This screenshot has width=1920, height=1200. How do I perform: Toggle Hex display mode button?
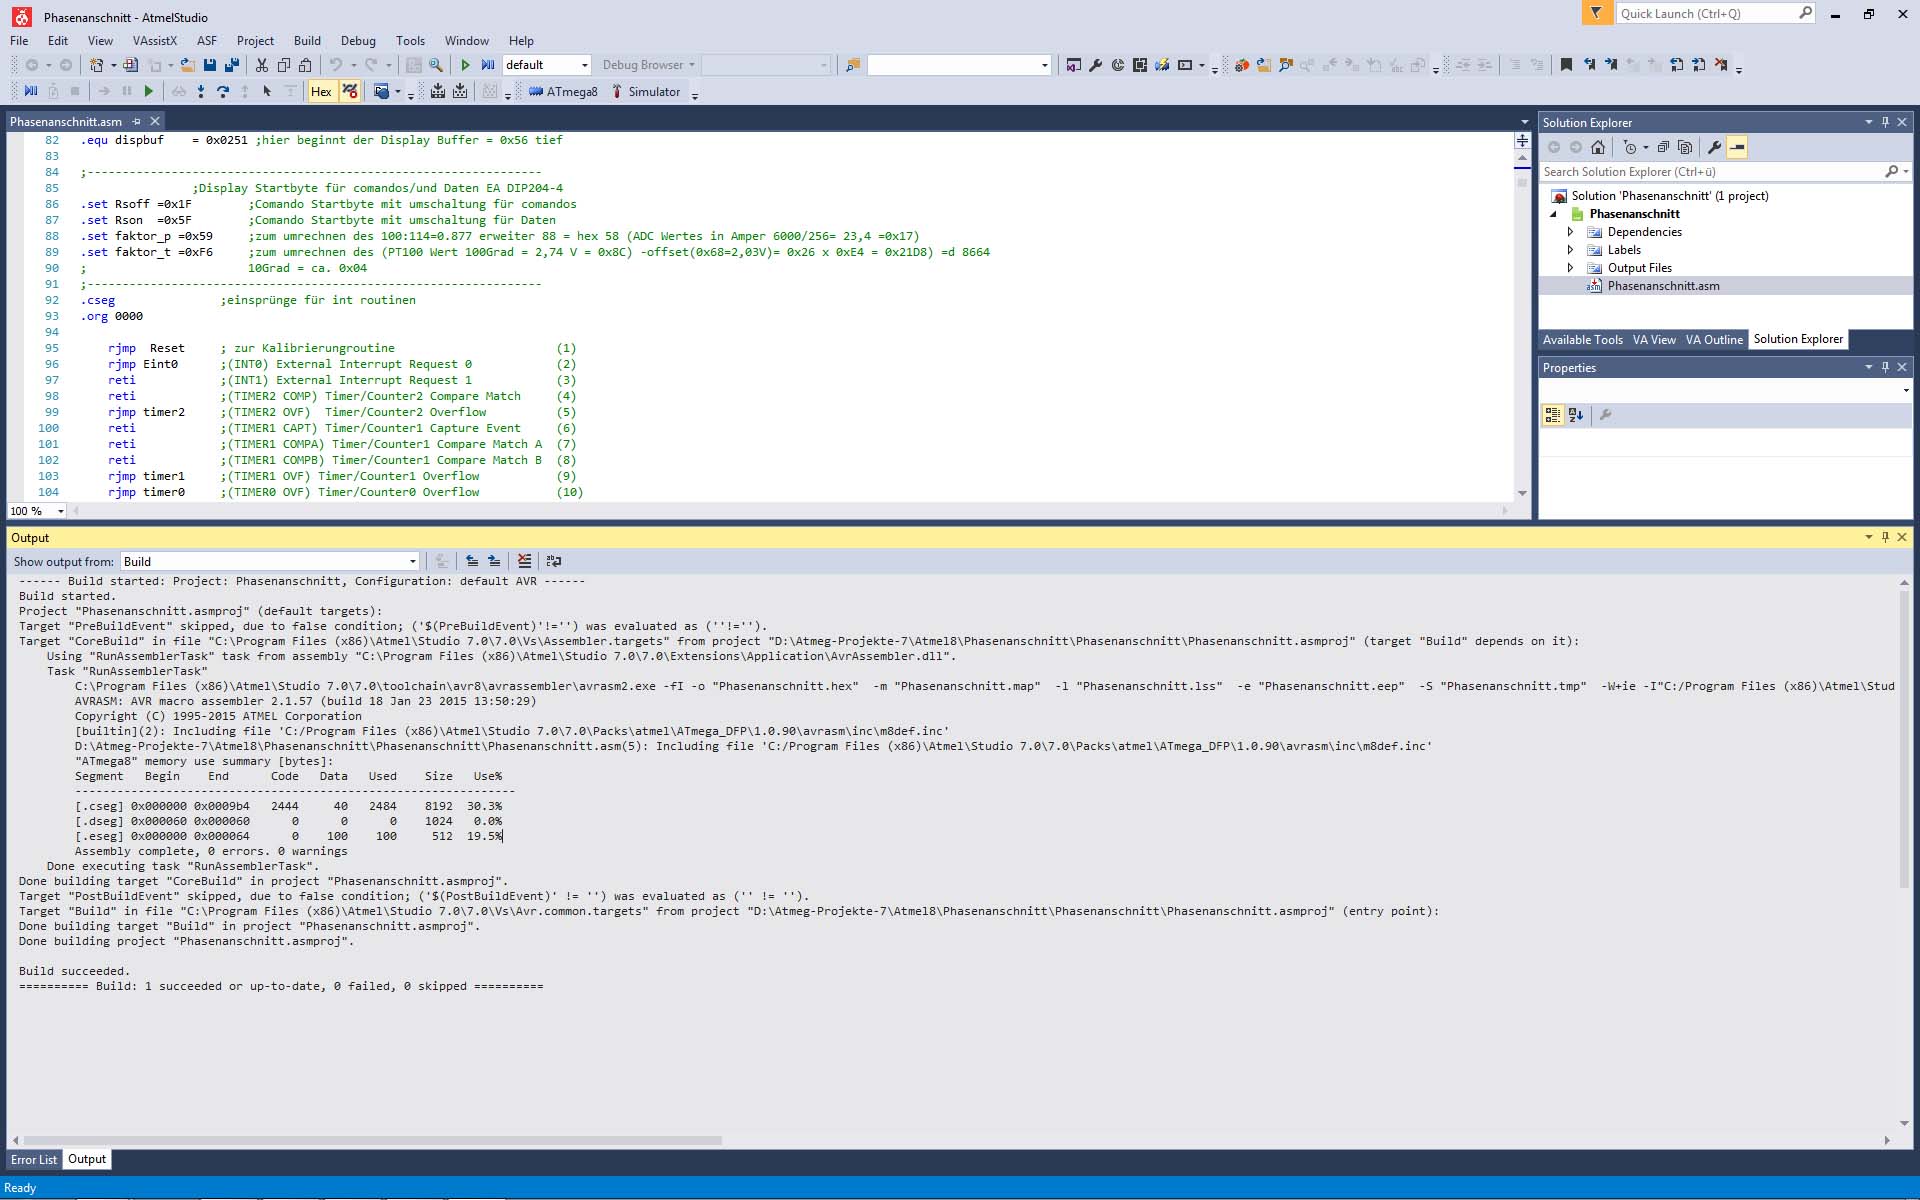click(x=321, y=92)
